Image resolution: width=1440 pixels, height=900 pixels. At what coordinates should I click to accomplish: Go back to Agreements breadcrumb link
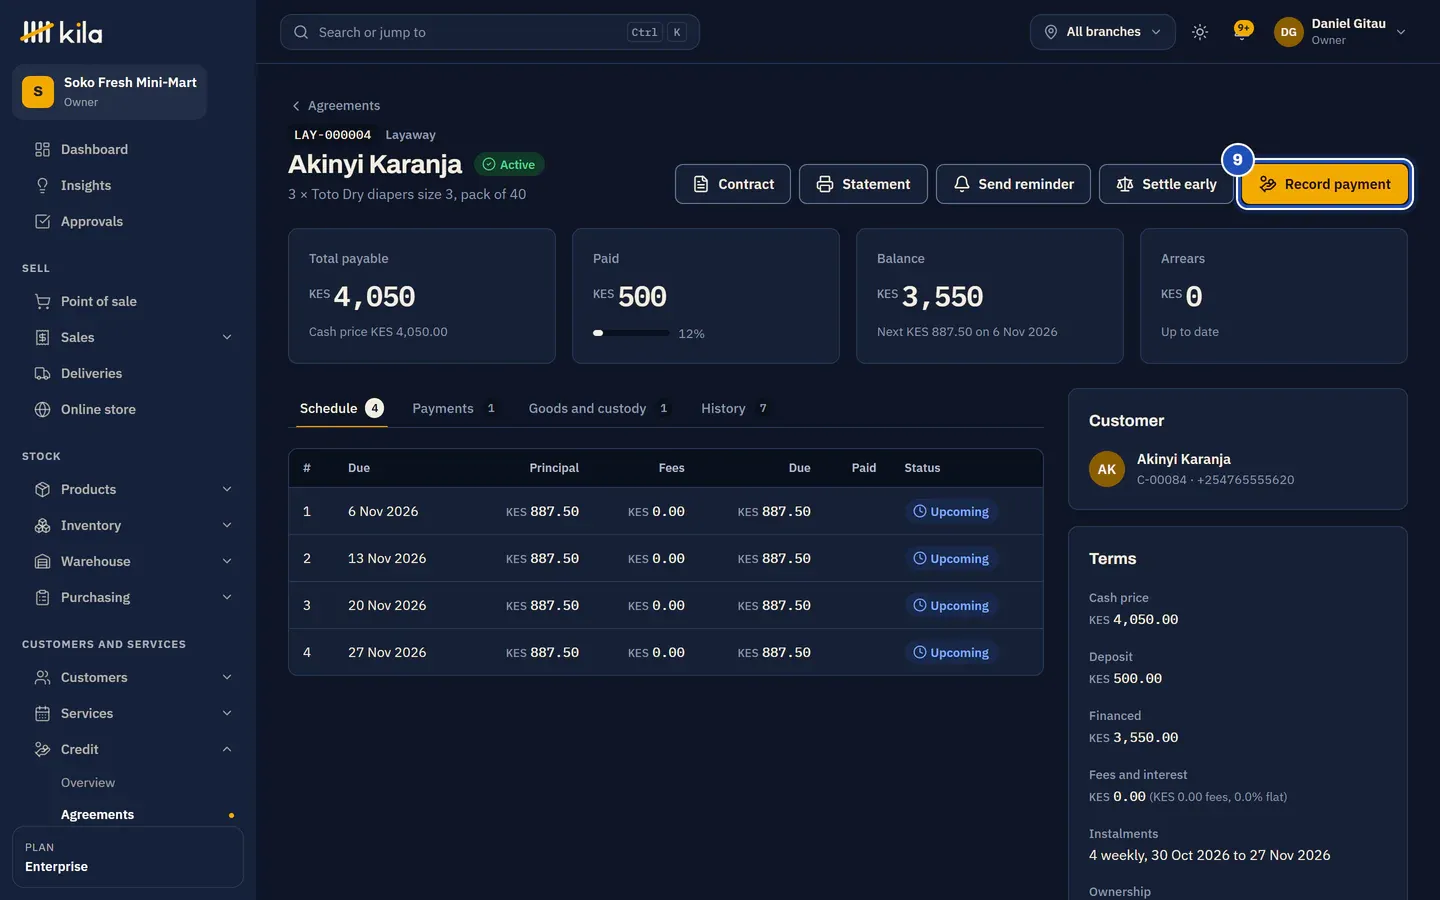pos(335,105)
